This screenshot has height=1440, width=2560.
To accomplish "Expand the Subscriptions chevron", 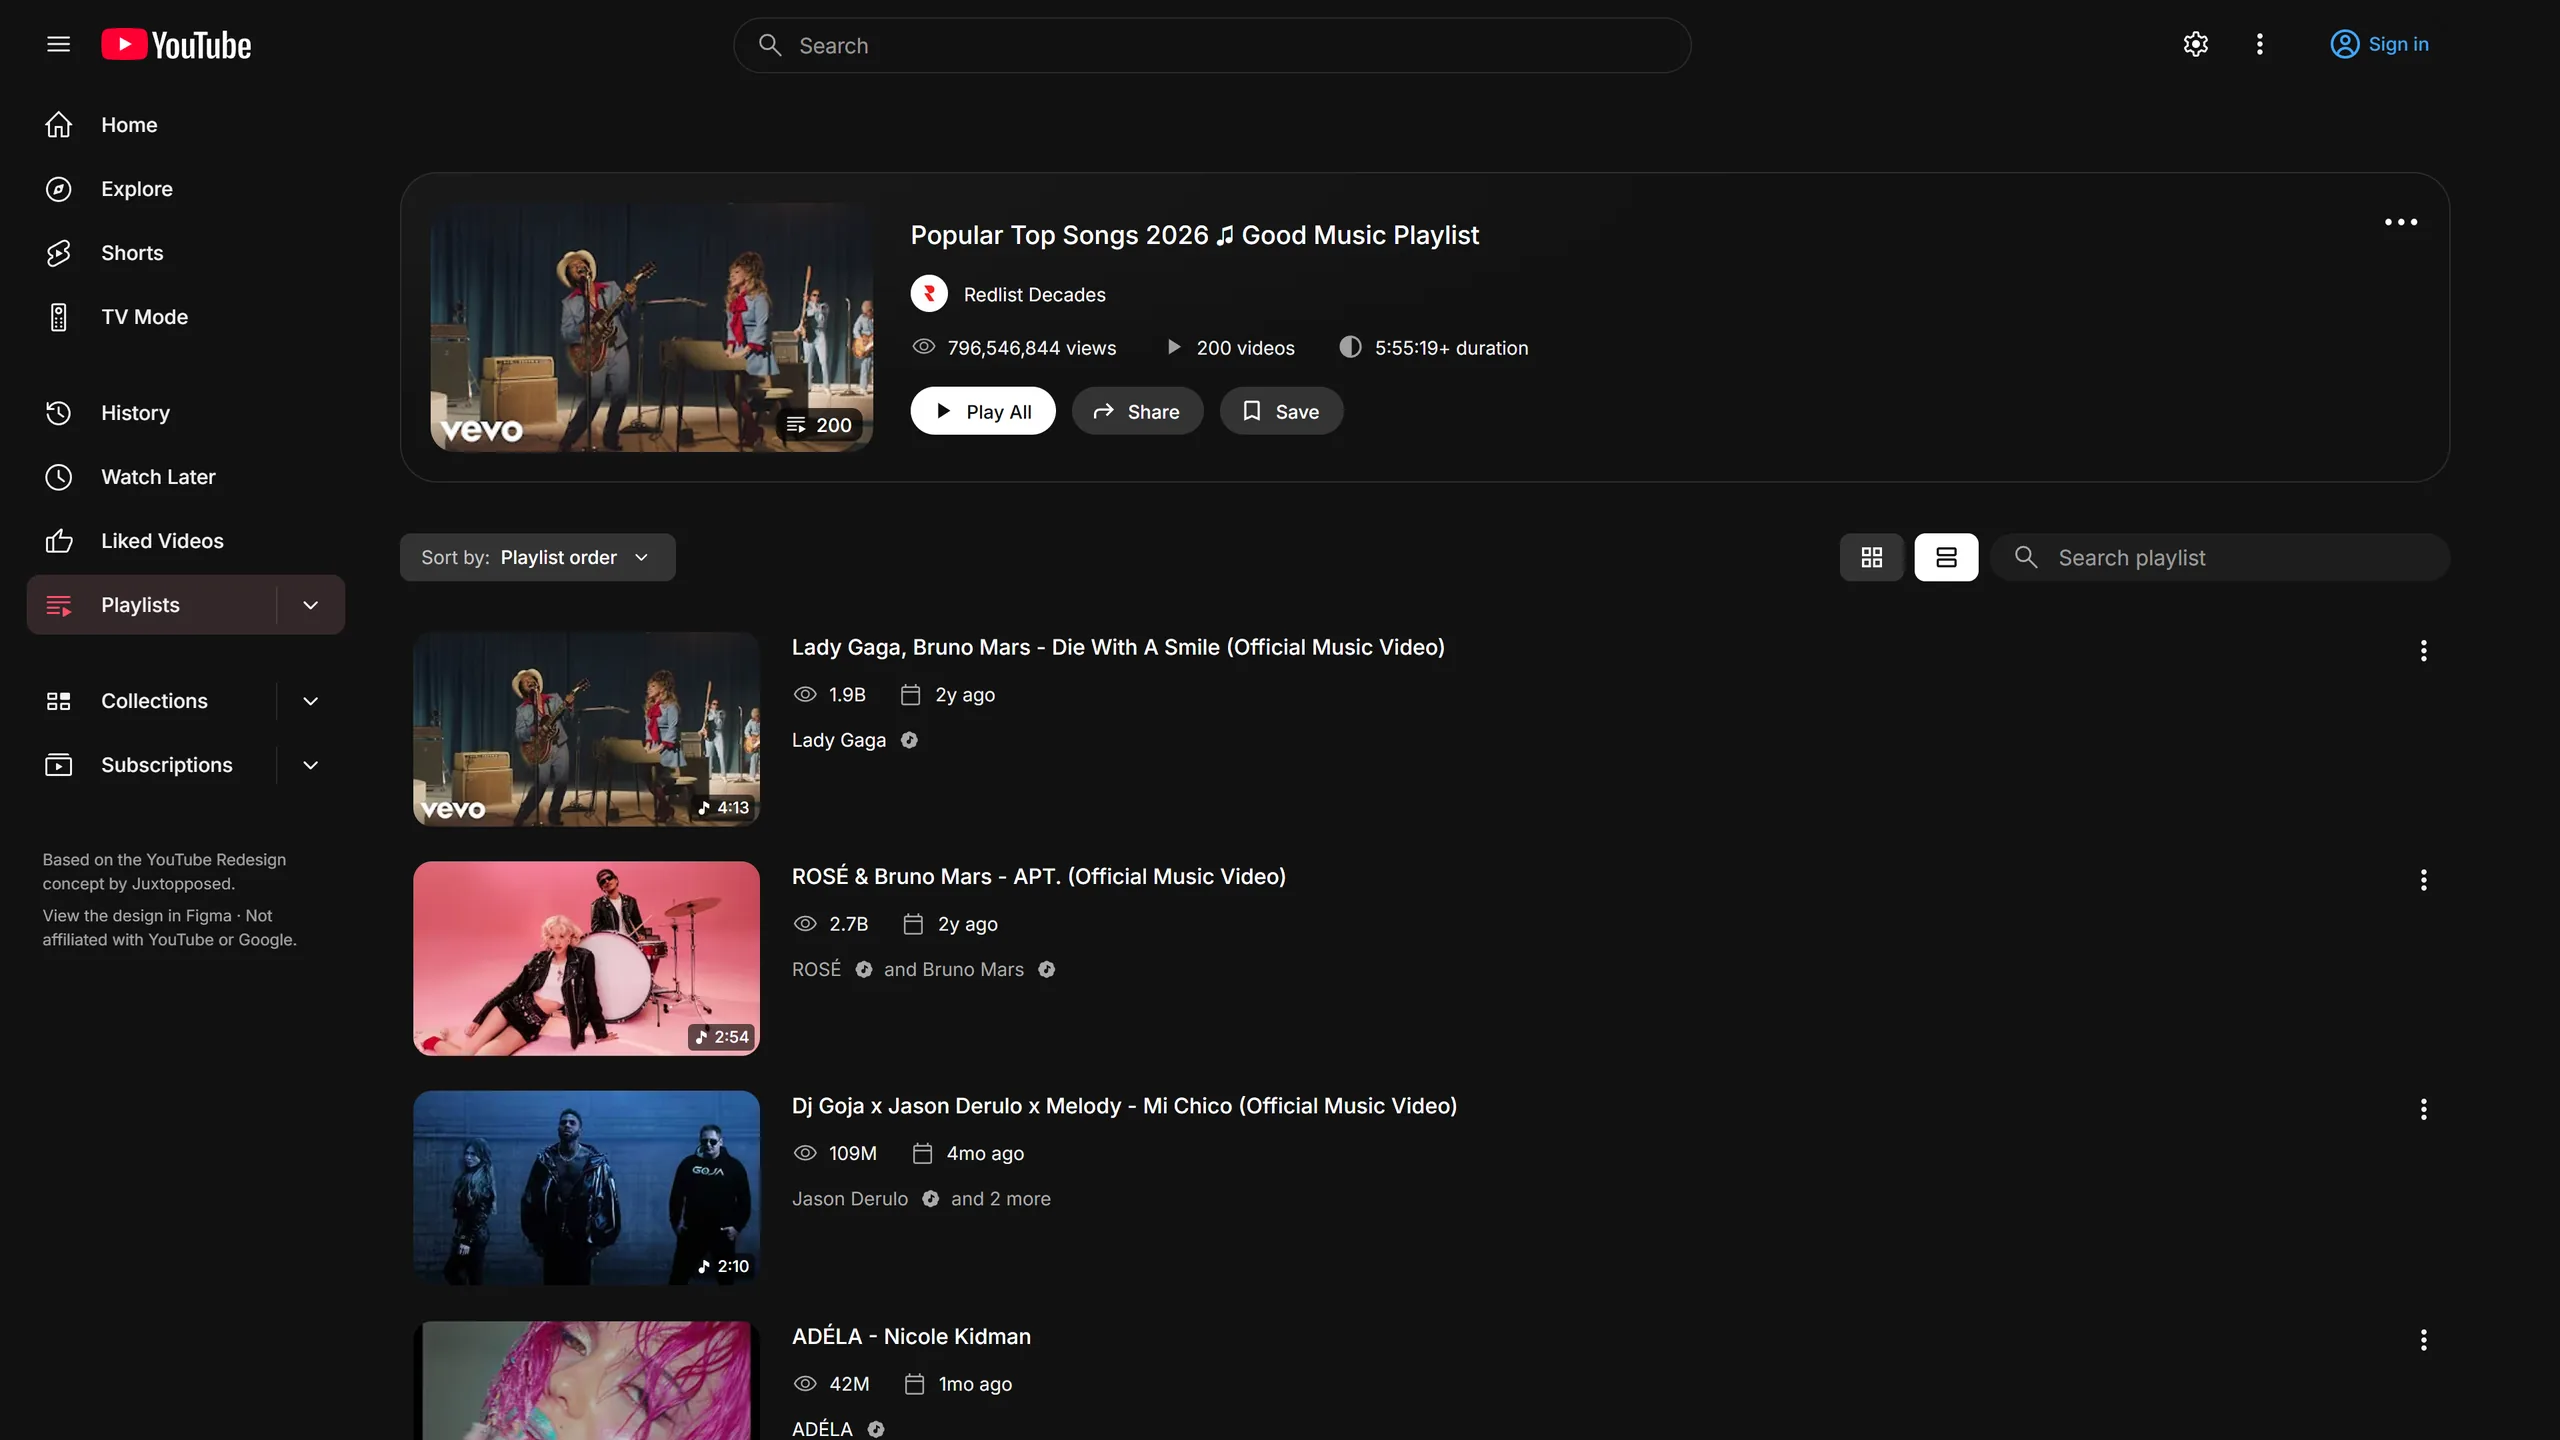I will point(311,765).
